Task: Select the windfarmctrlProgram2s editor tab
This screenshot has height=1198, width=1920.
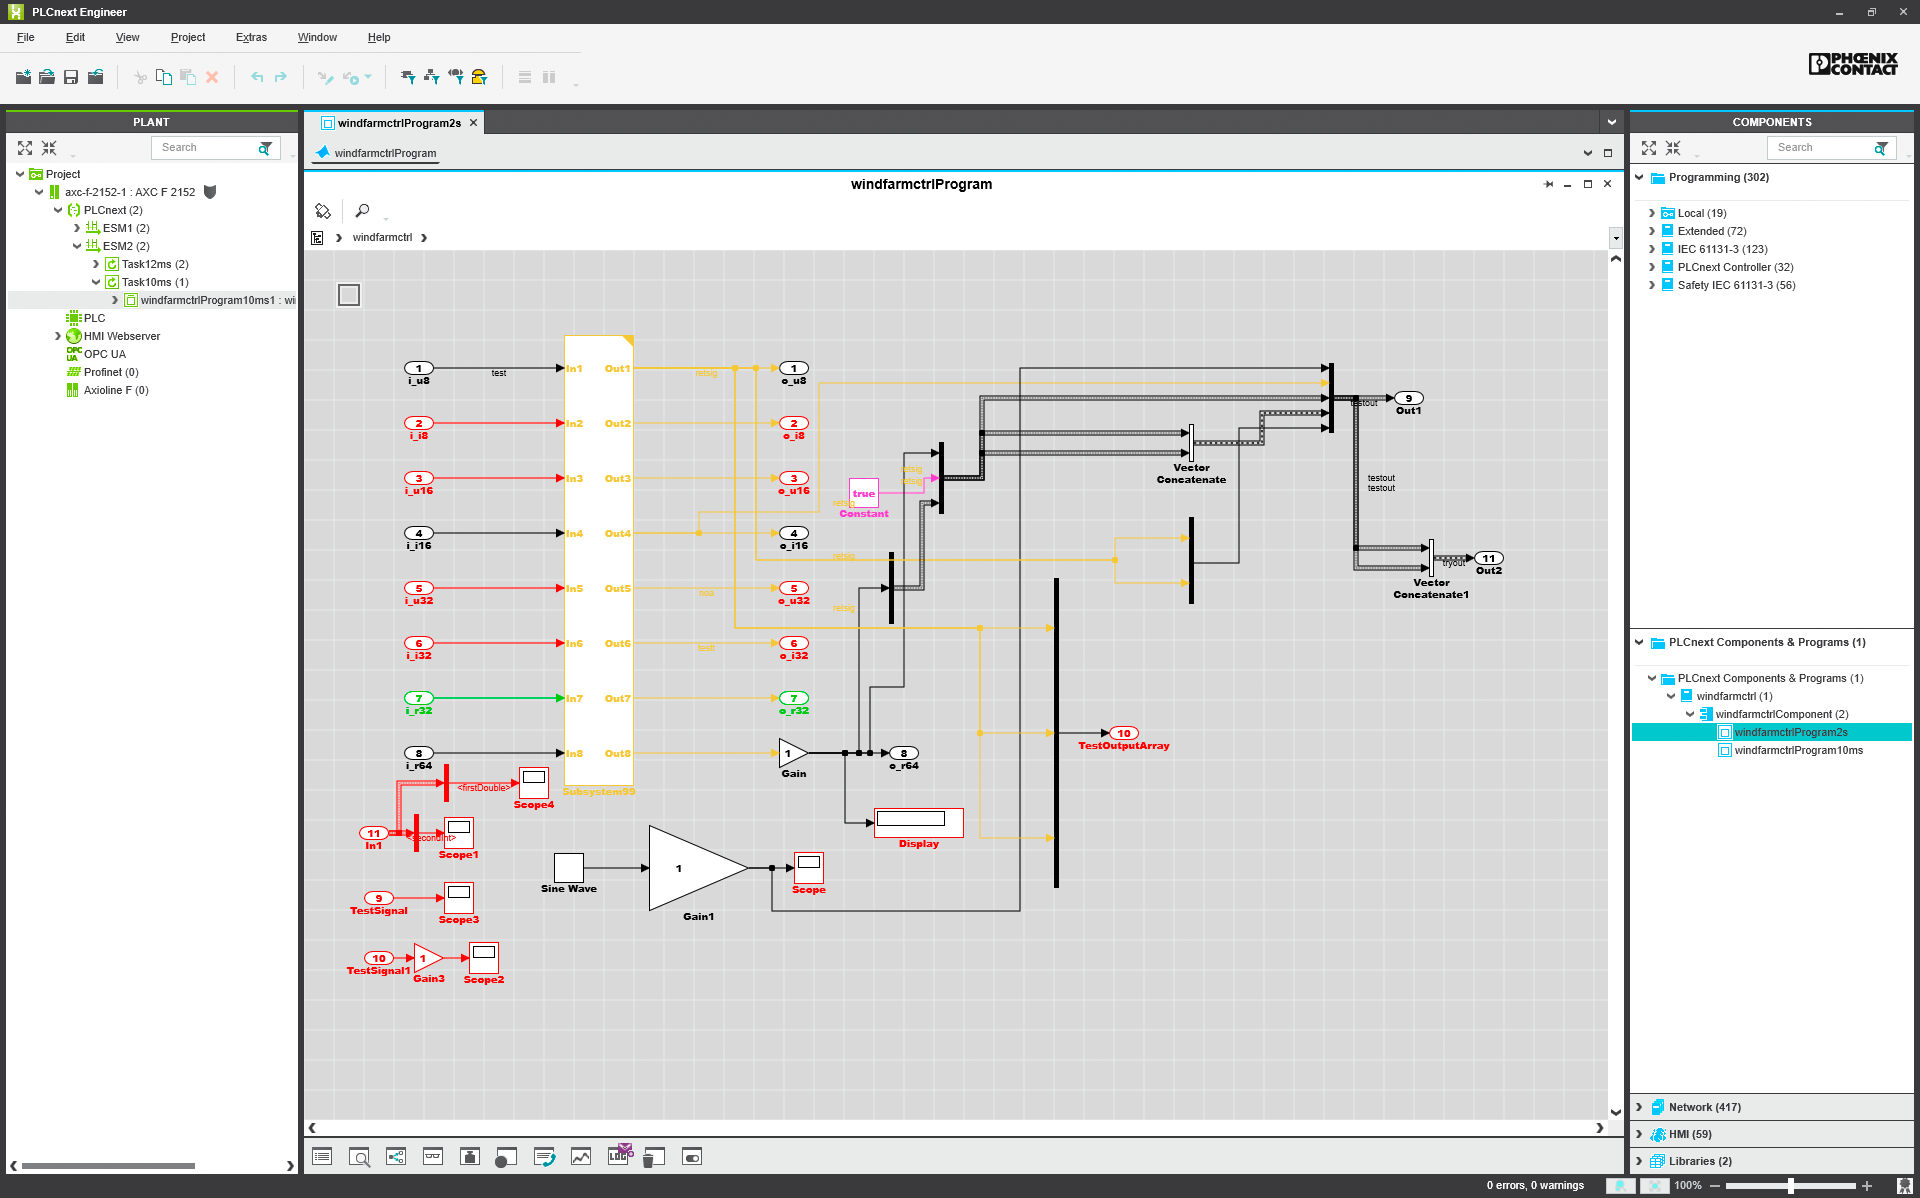Action: 398,123
